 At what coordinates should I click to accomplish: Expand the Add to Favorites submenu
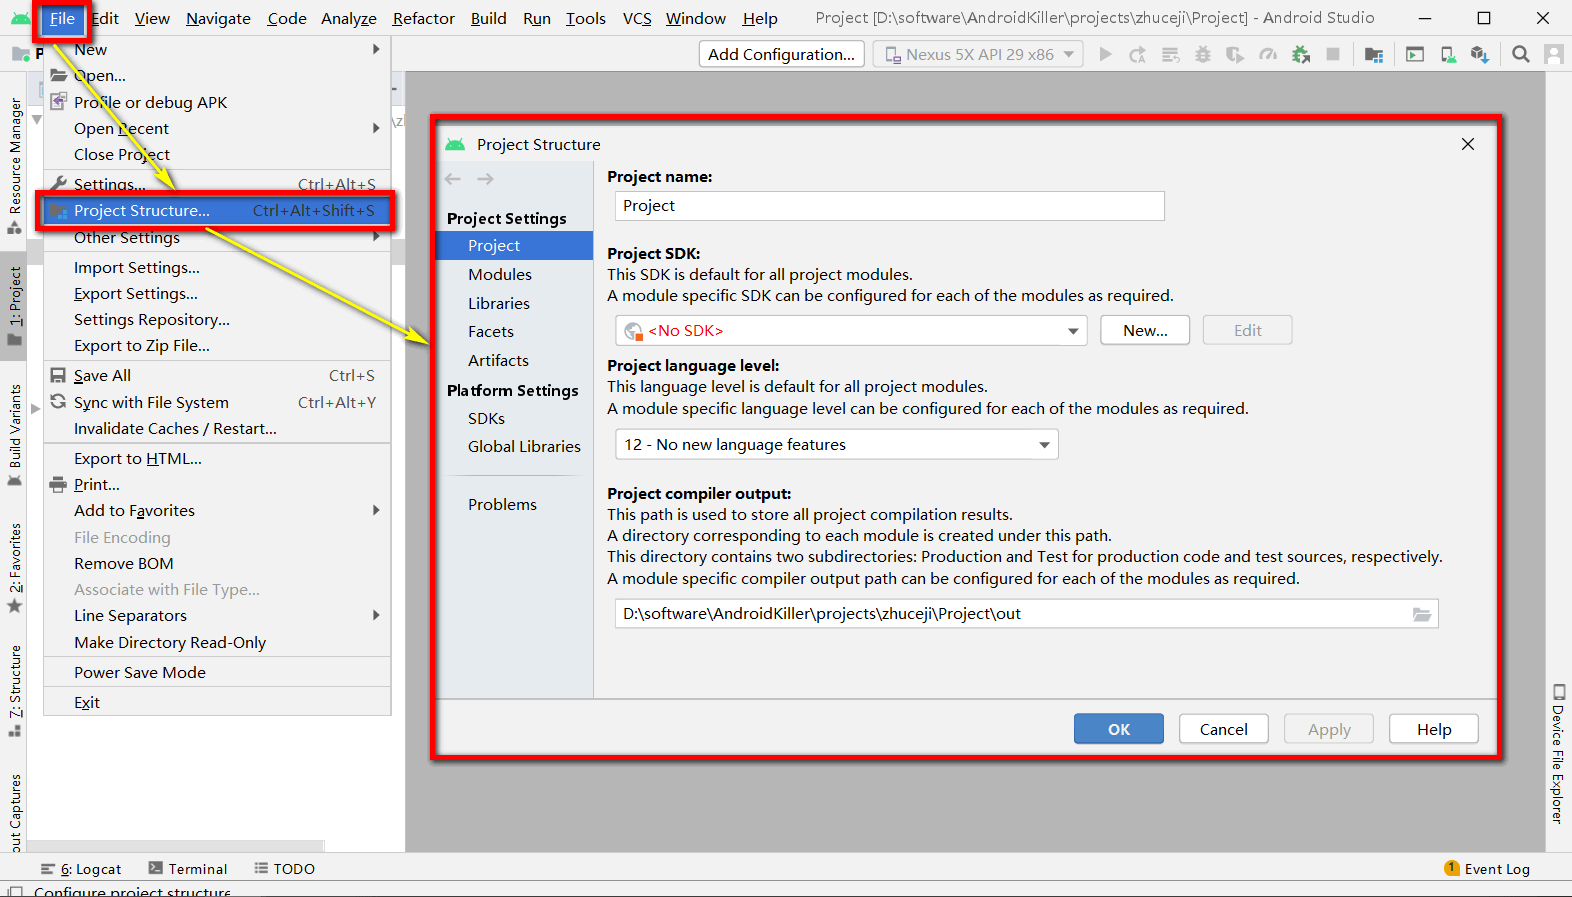coord(216,511)
